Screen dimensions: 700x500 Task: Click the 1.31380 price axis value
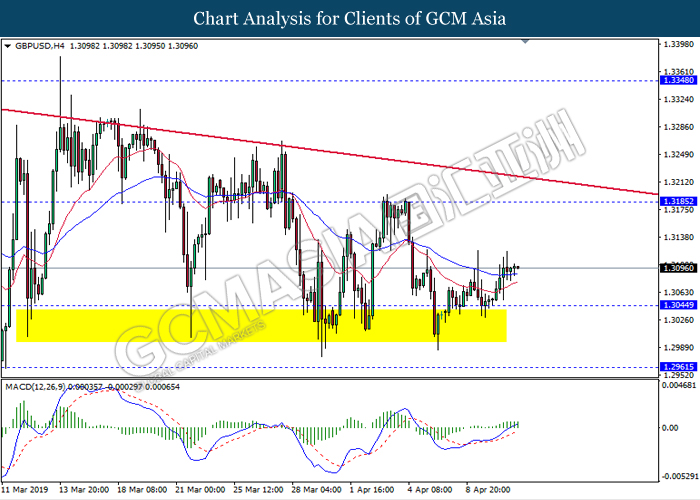tap(679, 238)
